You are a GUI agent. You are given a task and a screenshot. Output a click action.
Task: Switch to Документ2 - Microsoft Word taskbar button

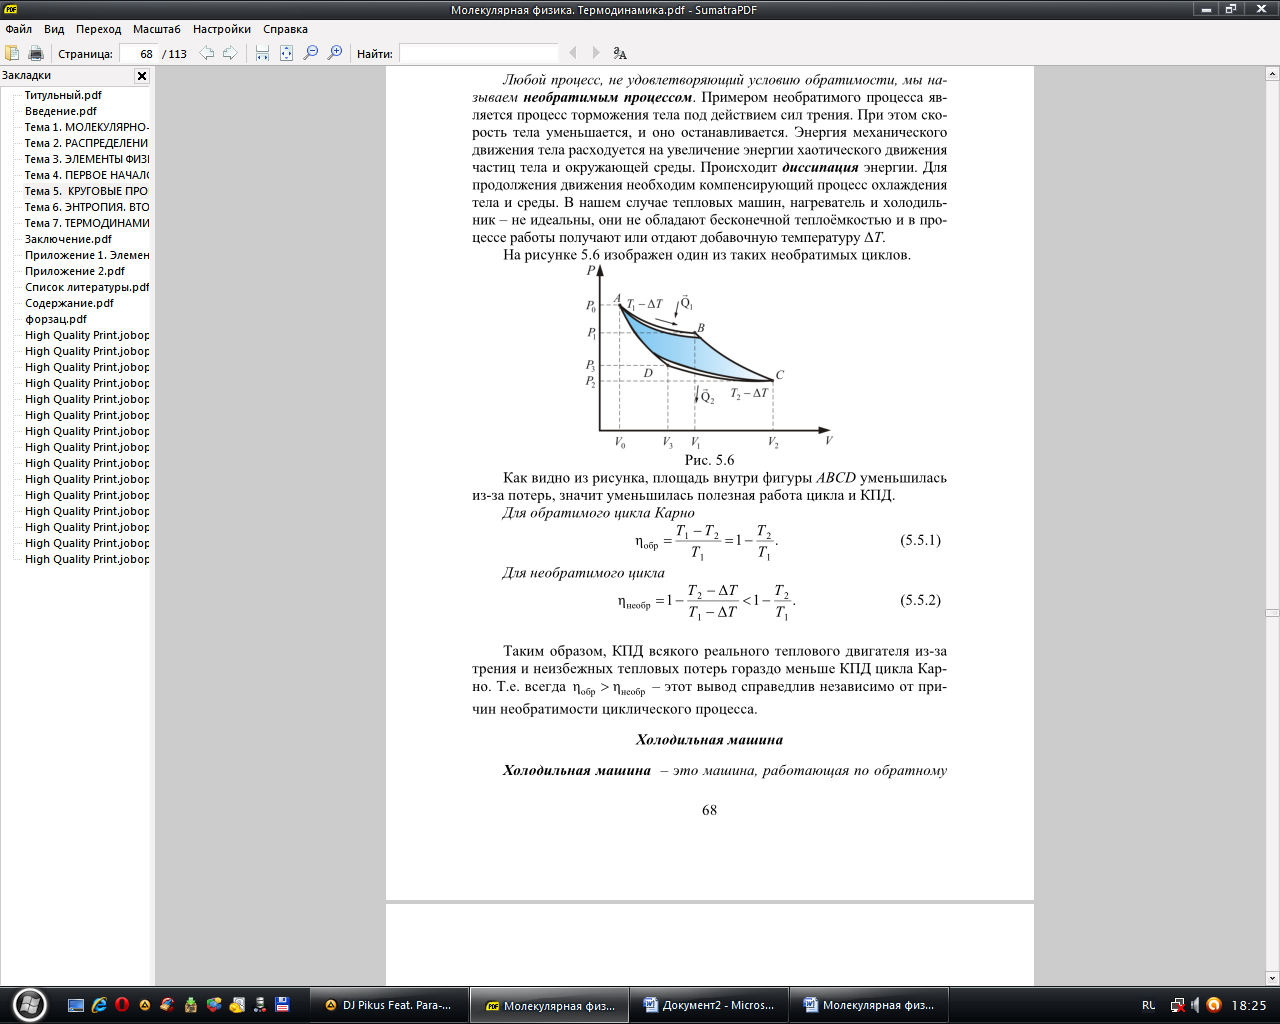(x=709, y=1005)
